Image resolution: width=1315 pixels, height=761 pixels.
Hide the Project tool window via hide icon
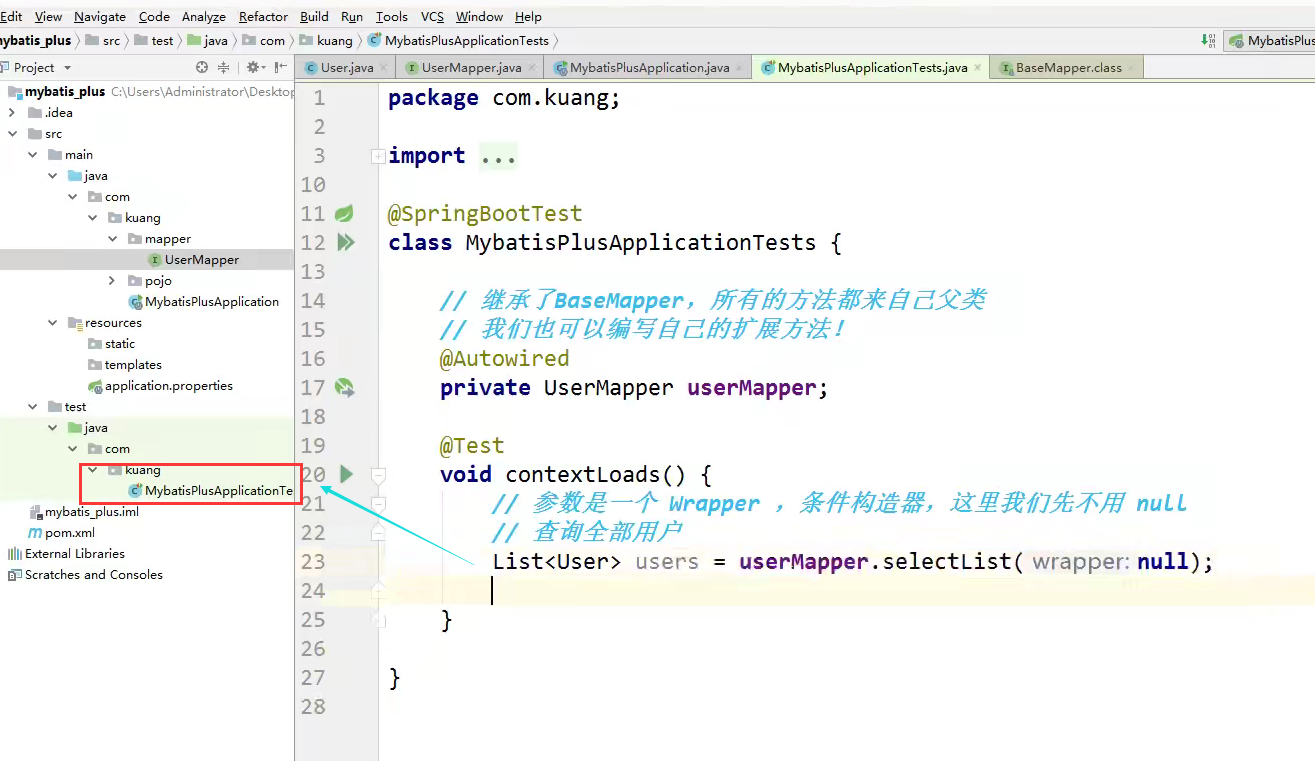pyautogui.click(x=282, y=67)
